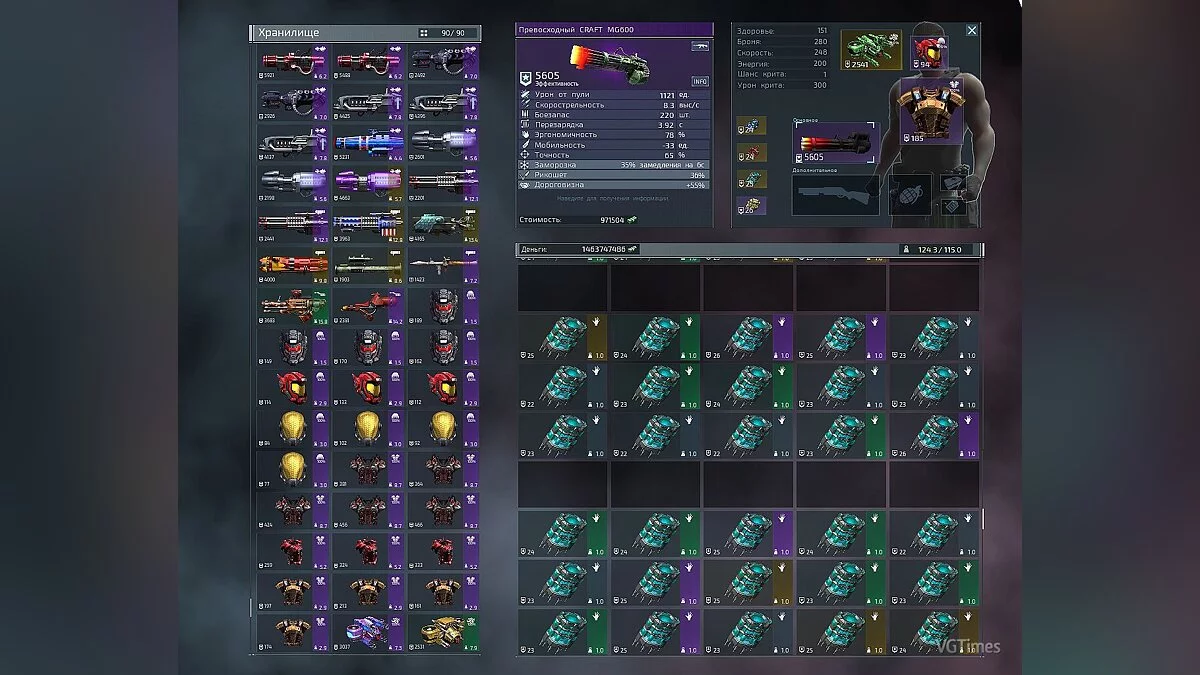The height and width of the screenshot is (675, 1200).
Task: Select the empty secondary shotgun slot
Action: click(x=835, y=195)
